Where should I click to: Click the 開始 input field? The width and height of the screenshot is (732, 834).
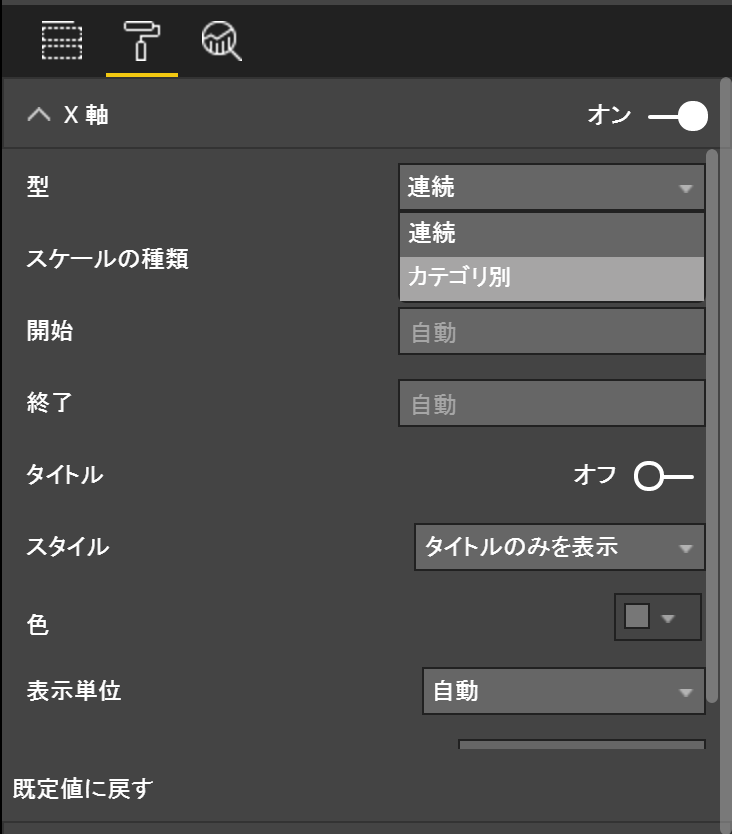point(552,331)
